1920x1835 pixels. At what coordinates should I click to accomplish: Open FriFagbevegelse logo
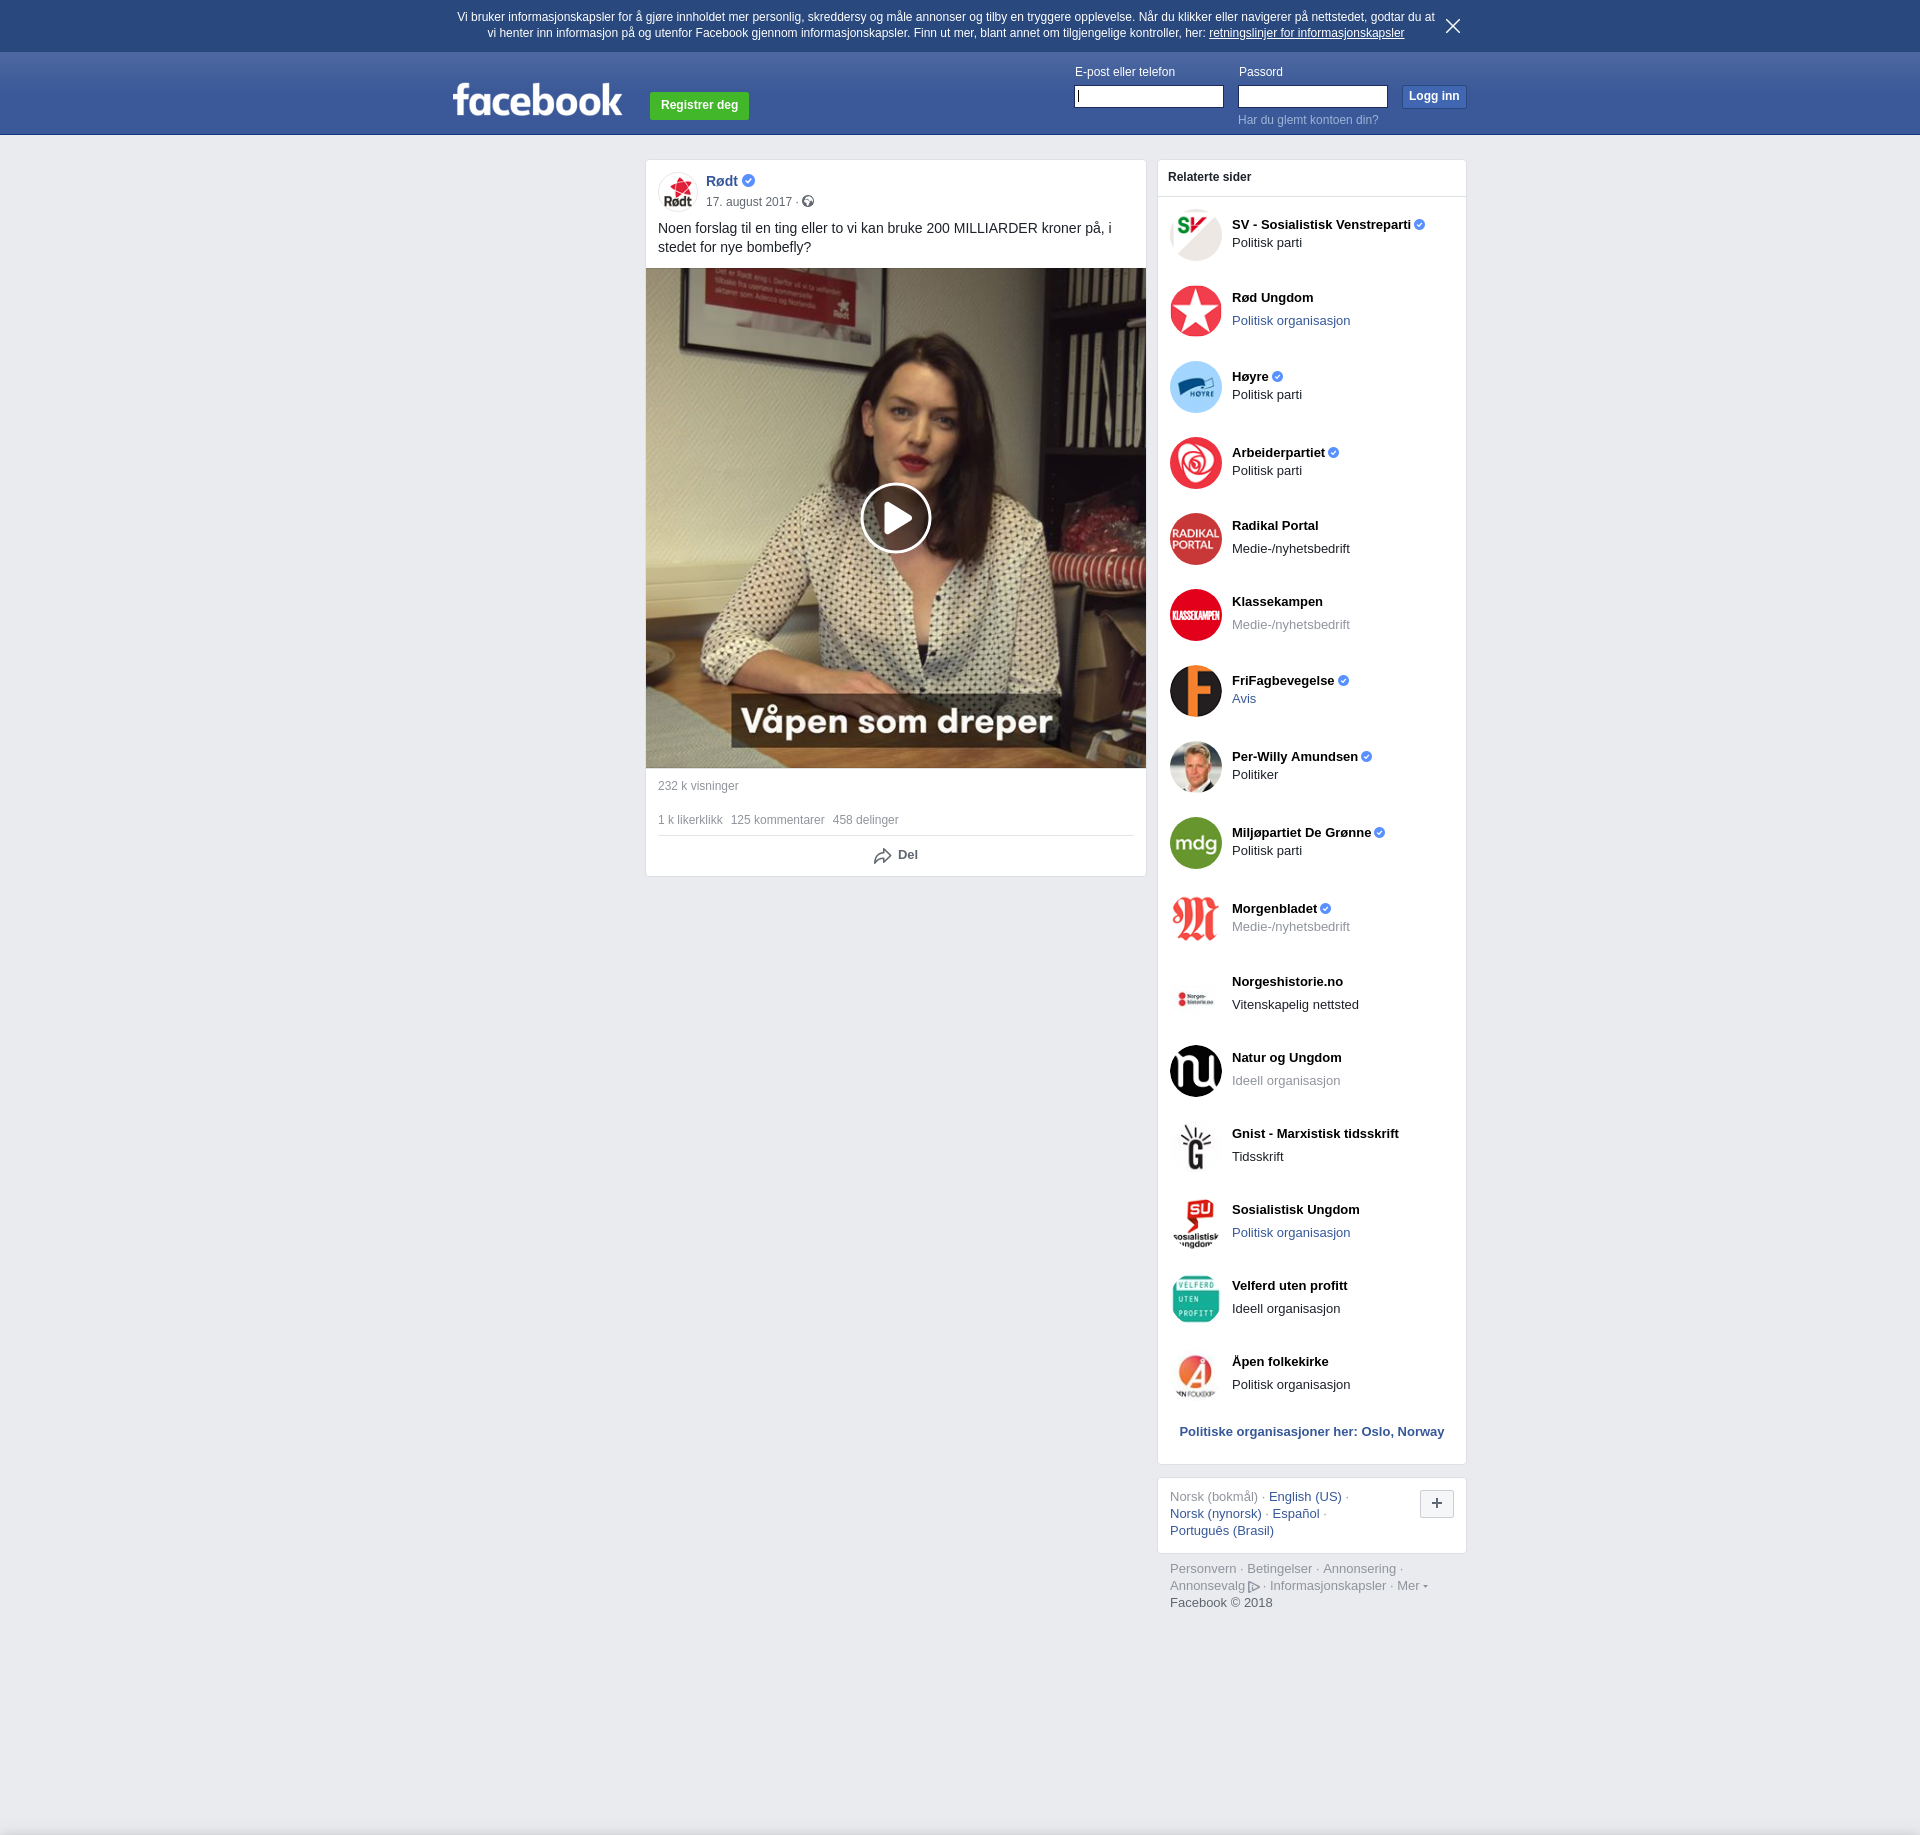point(1196,691)
